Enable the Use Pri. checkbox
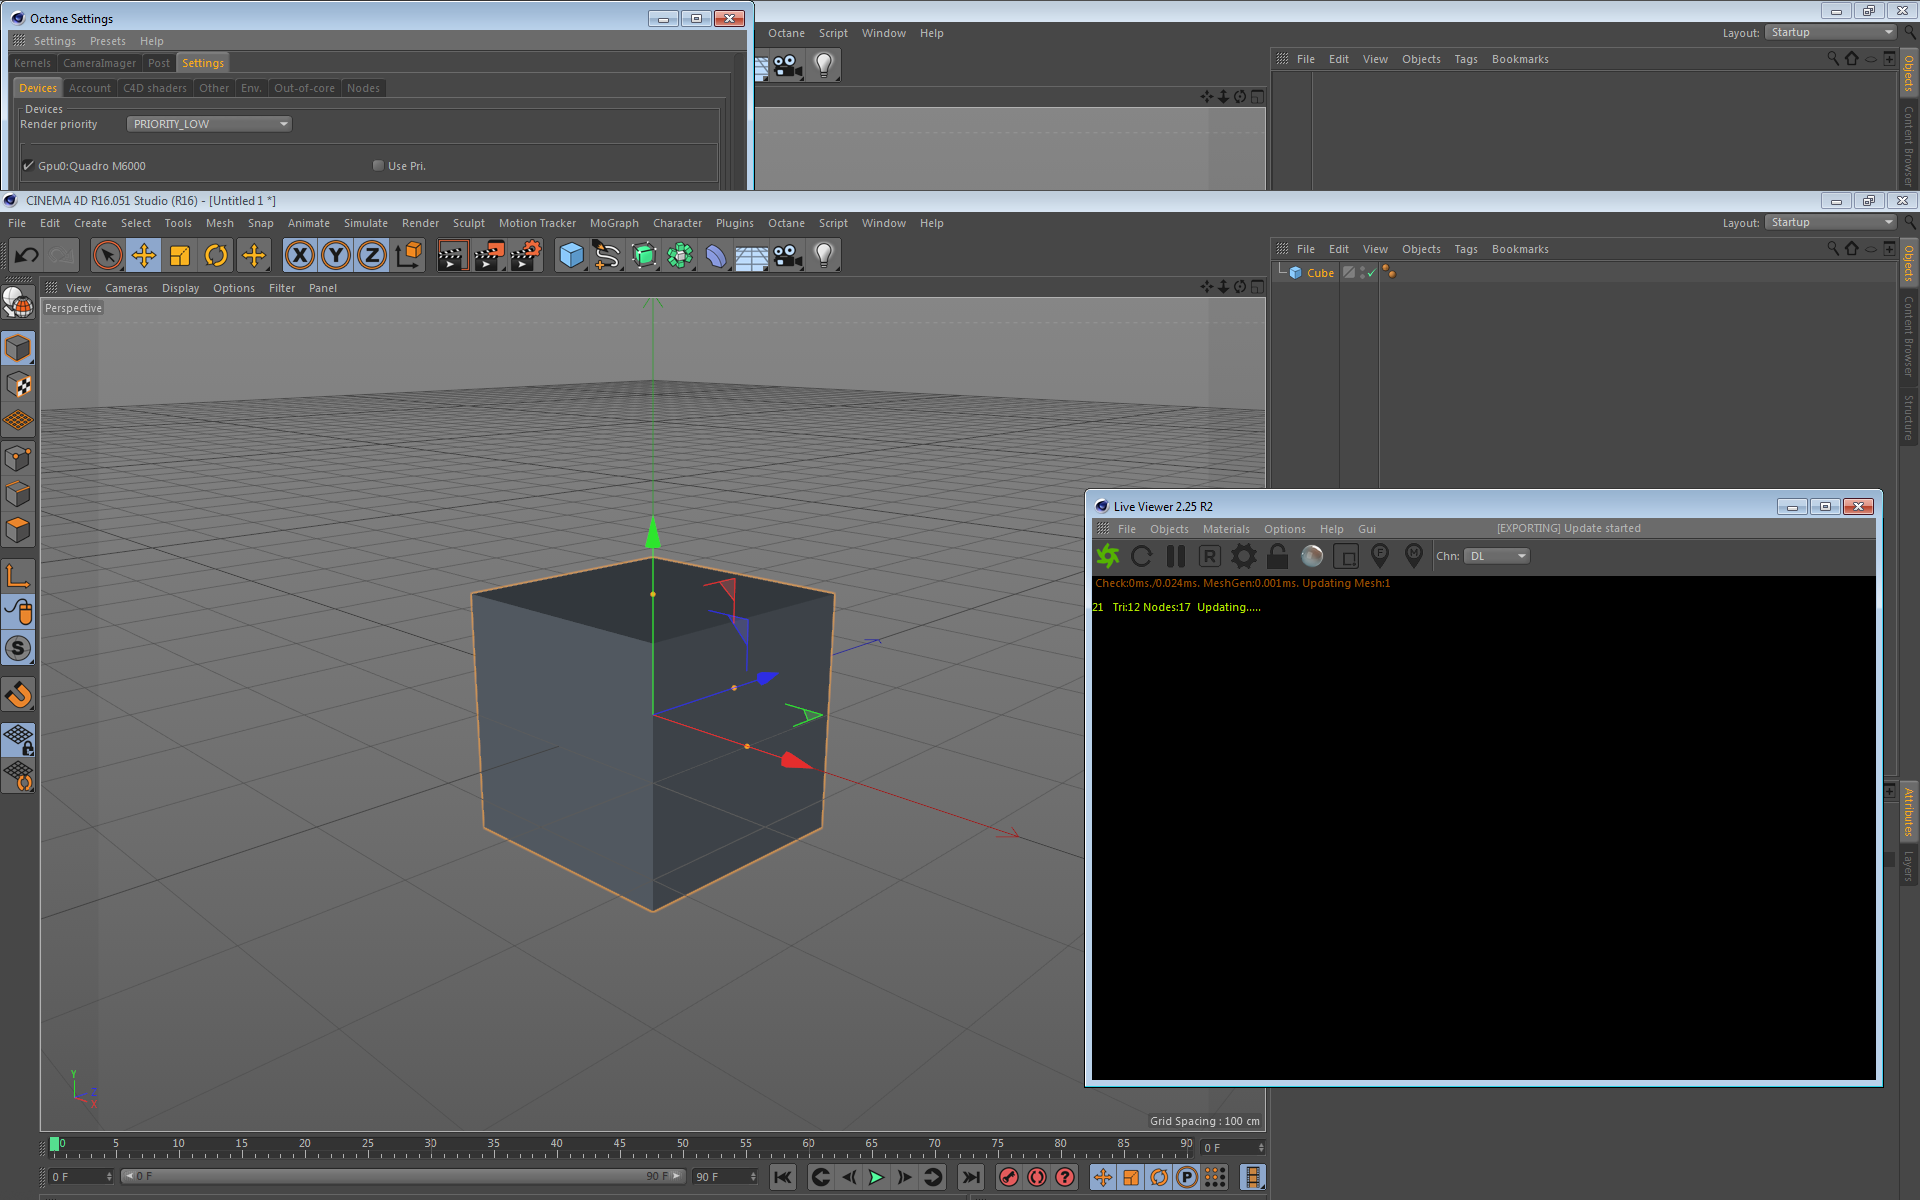The width and height of the screenshot is (1920, 1200). tap(378, 166)
